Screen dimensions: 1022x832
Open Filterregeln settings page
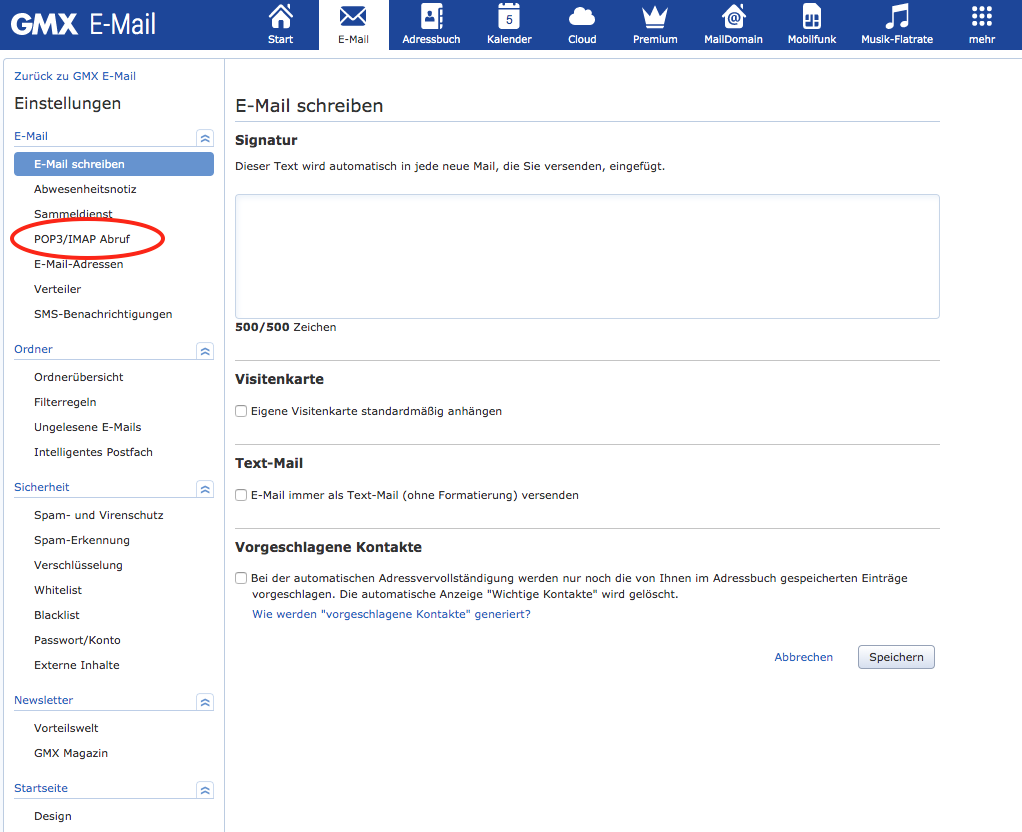point(65,402)
